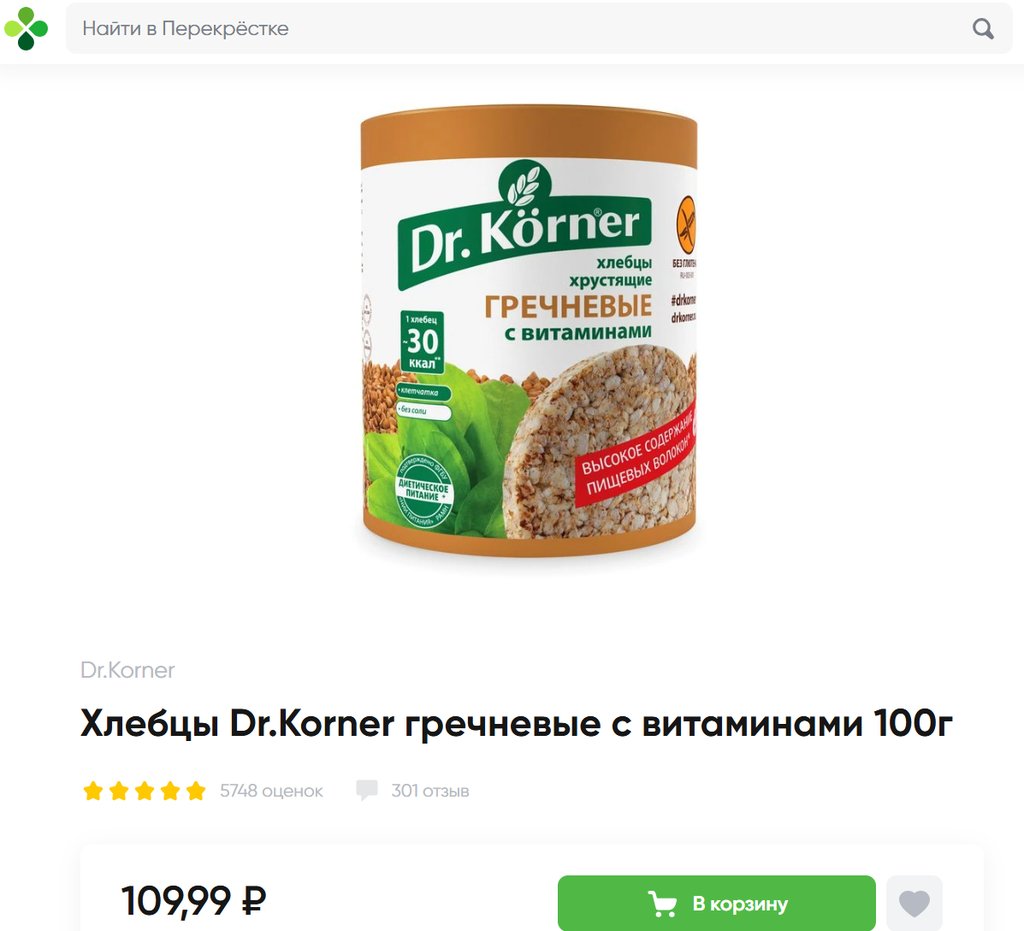Click the '30 ккал' badge on package
1024x931 pixels.
click(x=422, y=341)
